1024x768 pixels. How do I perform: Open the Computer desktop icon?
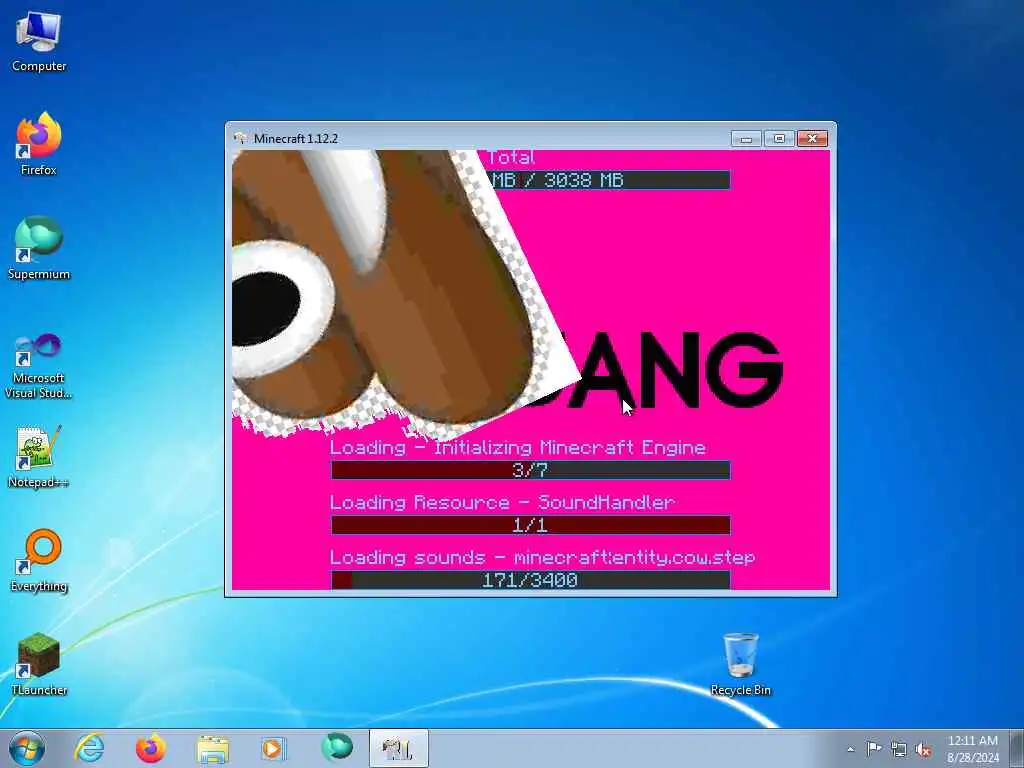coord(39,42)
